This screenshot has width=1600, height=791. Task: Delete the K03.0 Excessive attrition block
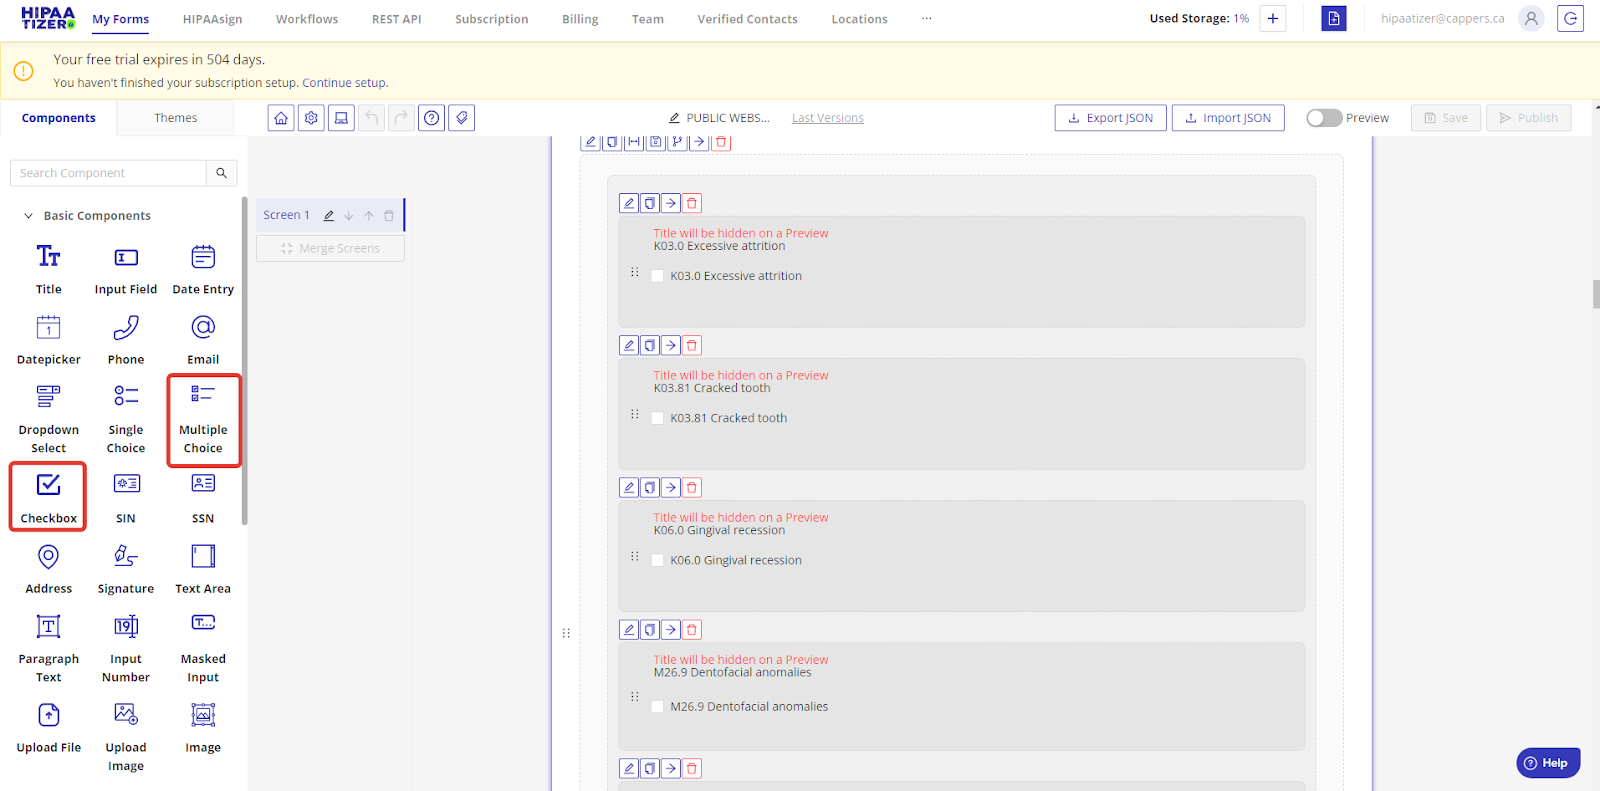pyautogui.click(x=692, y=203)
